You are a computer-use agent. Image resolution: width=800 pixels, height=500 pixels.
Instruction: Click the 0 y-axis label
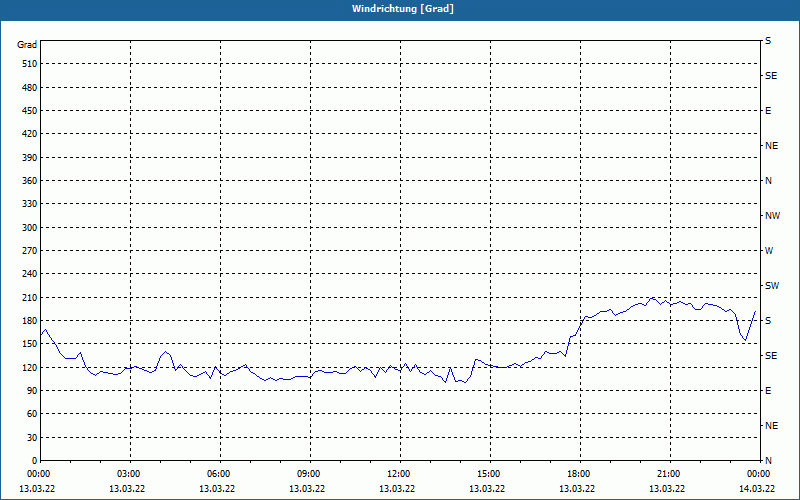[34, 461]
